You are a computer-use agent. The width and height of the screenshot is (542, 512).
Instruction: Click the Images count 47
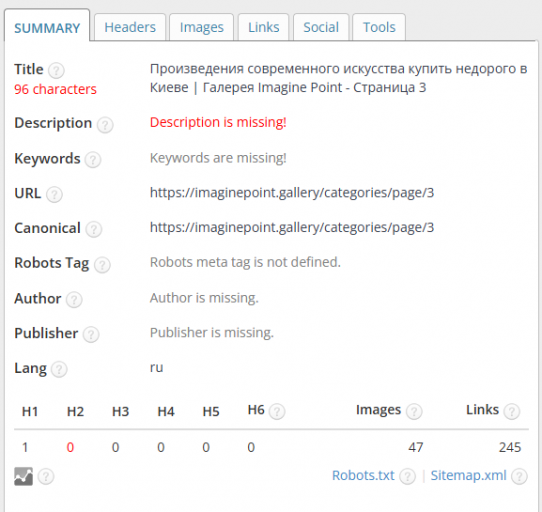tap(415, 447)
